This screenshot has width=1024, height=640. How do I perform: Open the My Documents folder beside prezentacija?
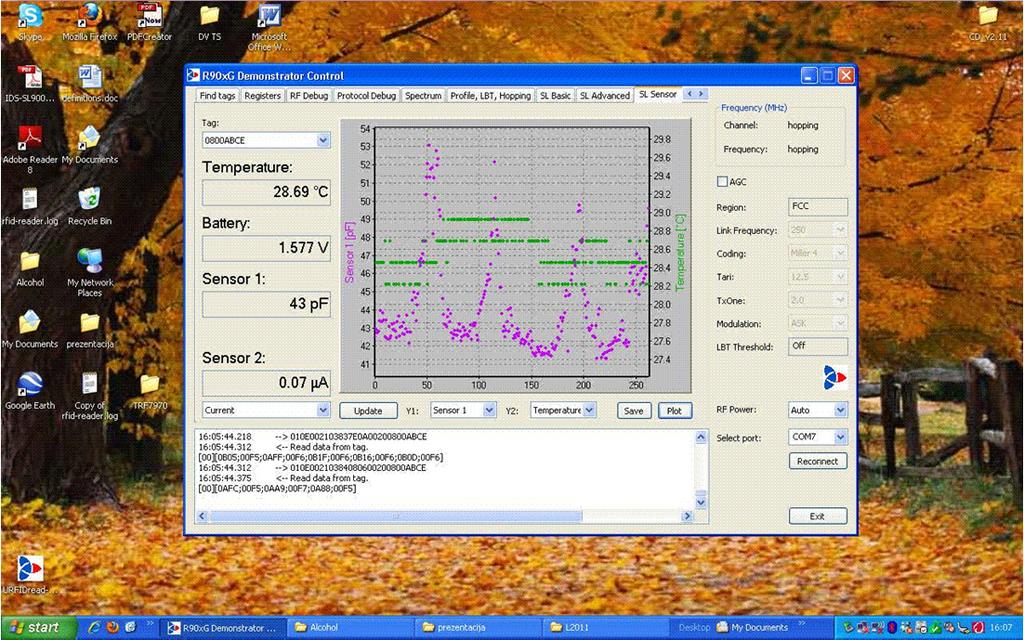click(x=30, y=330)
